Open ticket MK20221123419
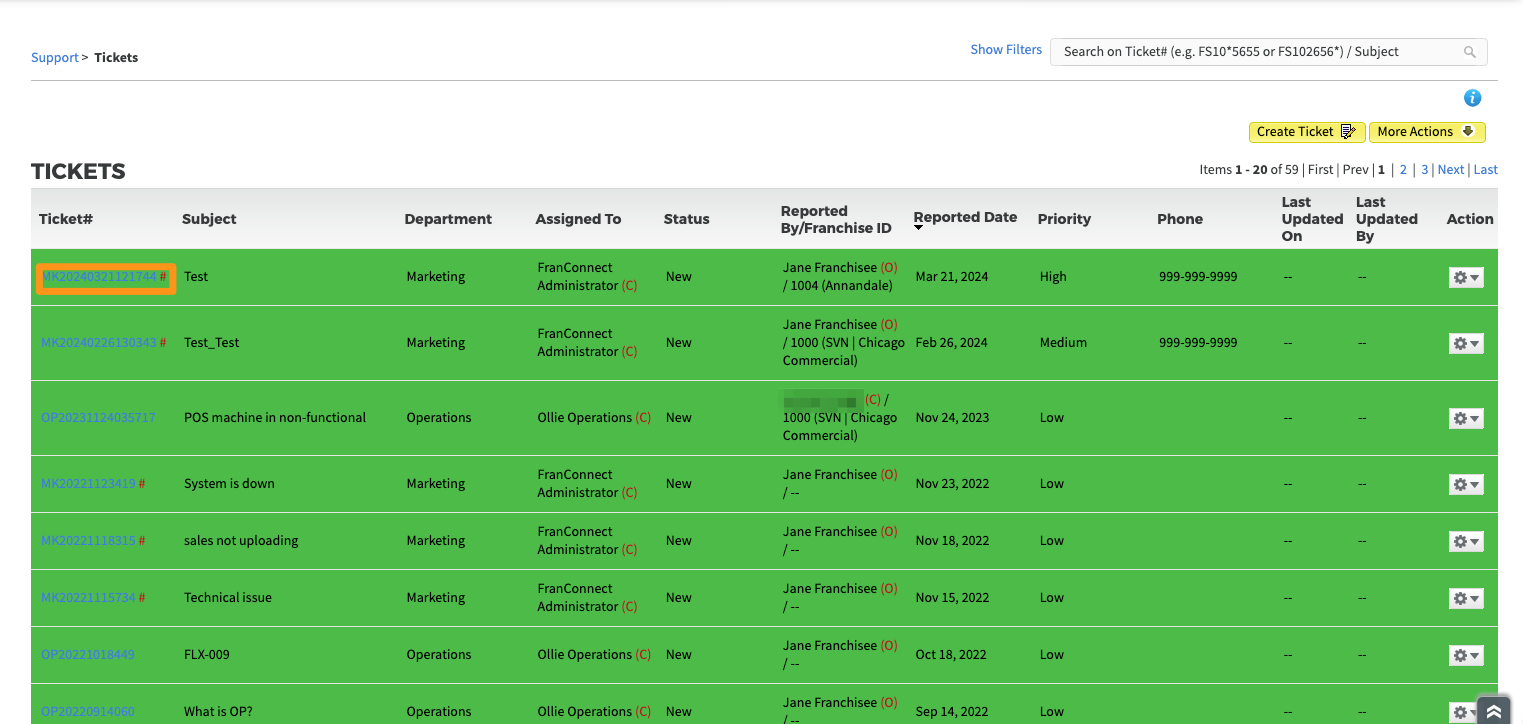The height and width of the screenshot is (724, 1523). coord(88,484)
